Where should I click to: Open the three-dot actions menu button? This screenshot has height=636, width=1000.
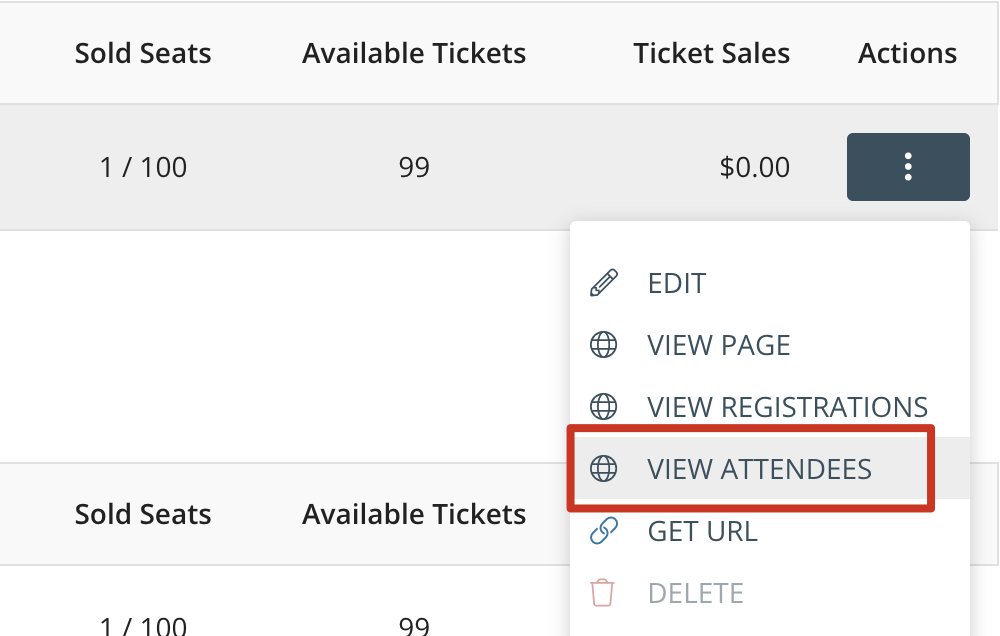pyautogui.click(x=908, y=167)
